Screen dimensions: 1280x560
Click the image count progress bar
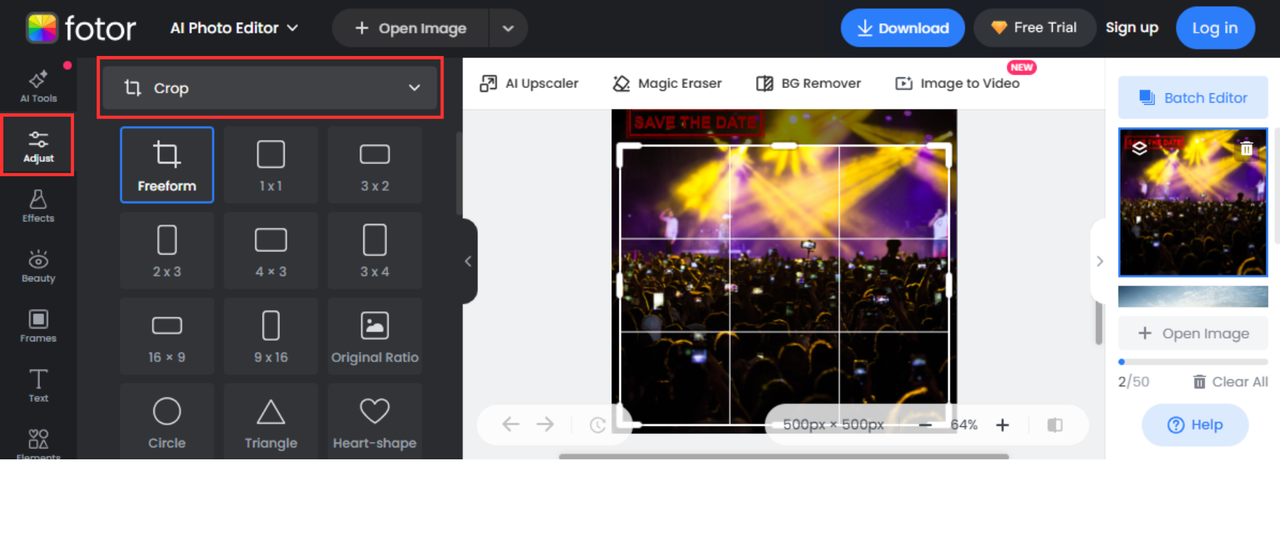tap(1193, 362)
